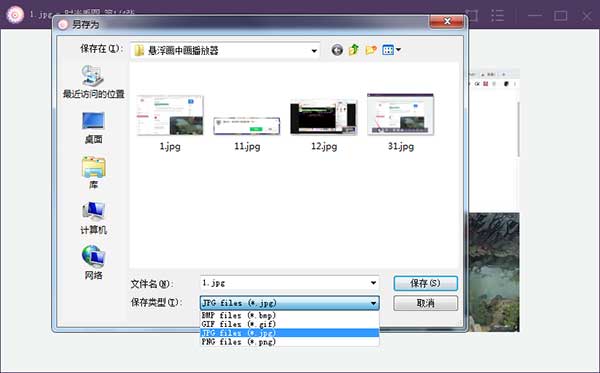Choose JPG files (*.jpg) option in list
600x373 pixels.
(290, 333)
